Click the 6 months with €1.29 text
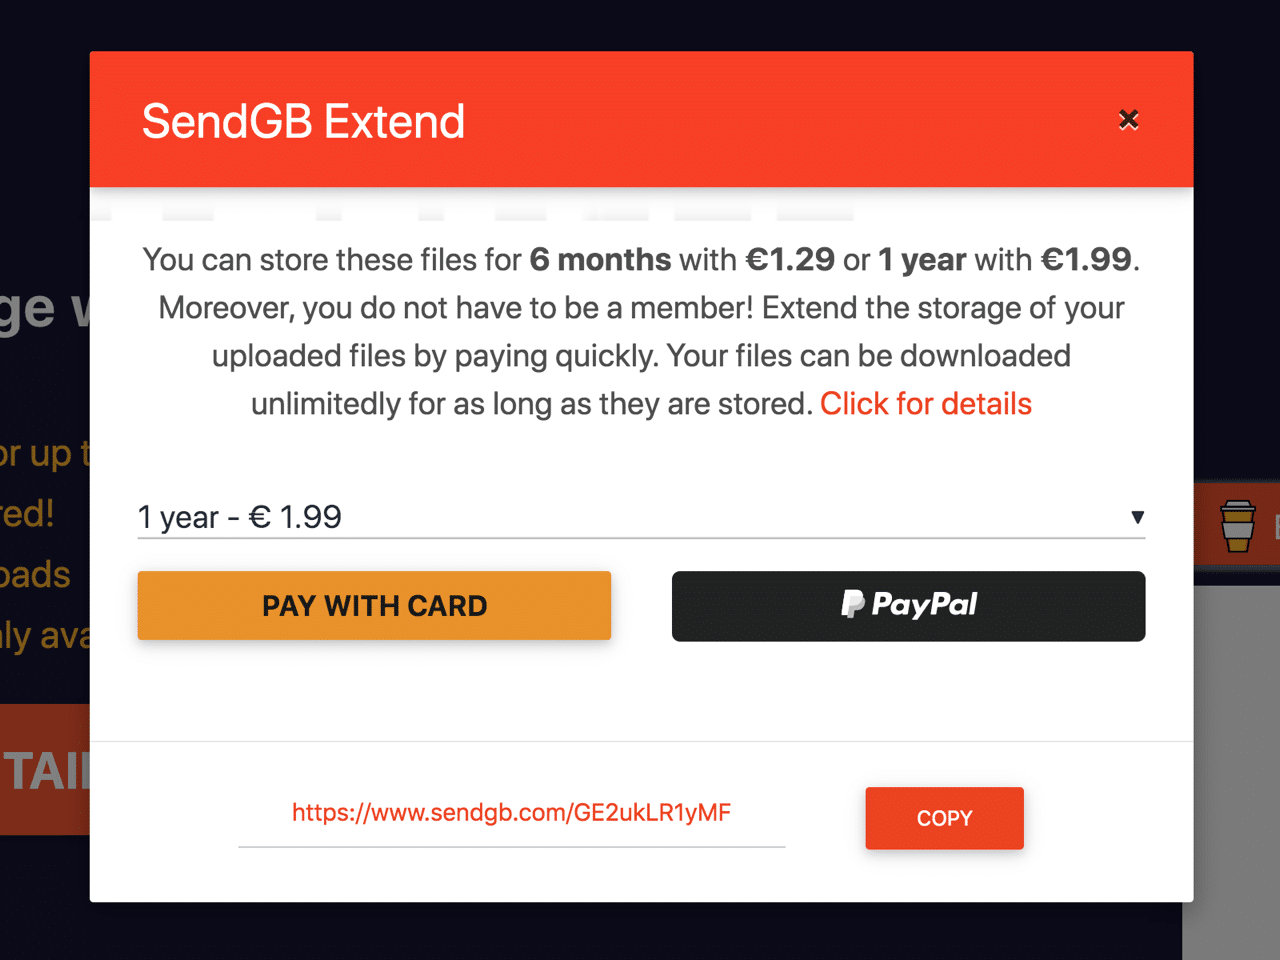Viewport: 1280px width, 960px height. [680, 259]
